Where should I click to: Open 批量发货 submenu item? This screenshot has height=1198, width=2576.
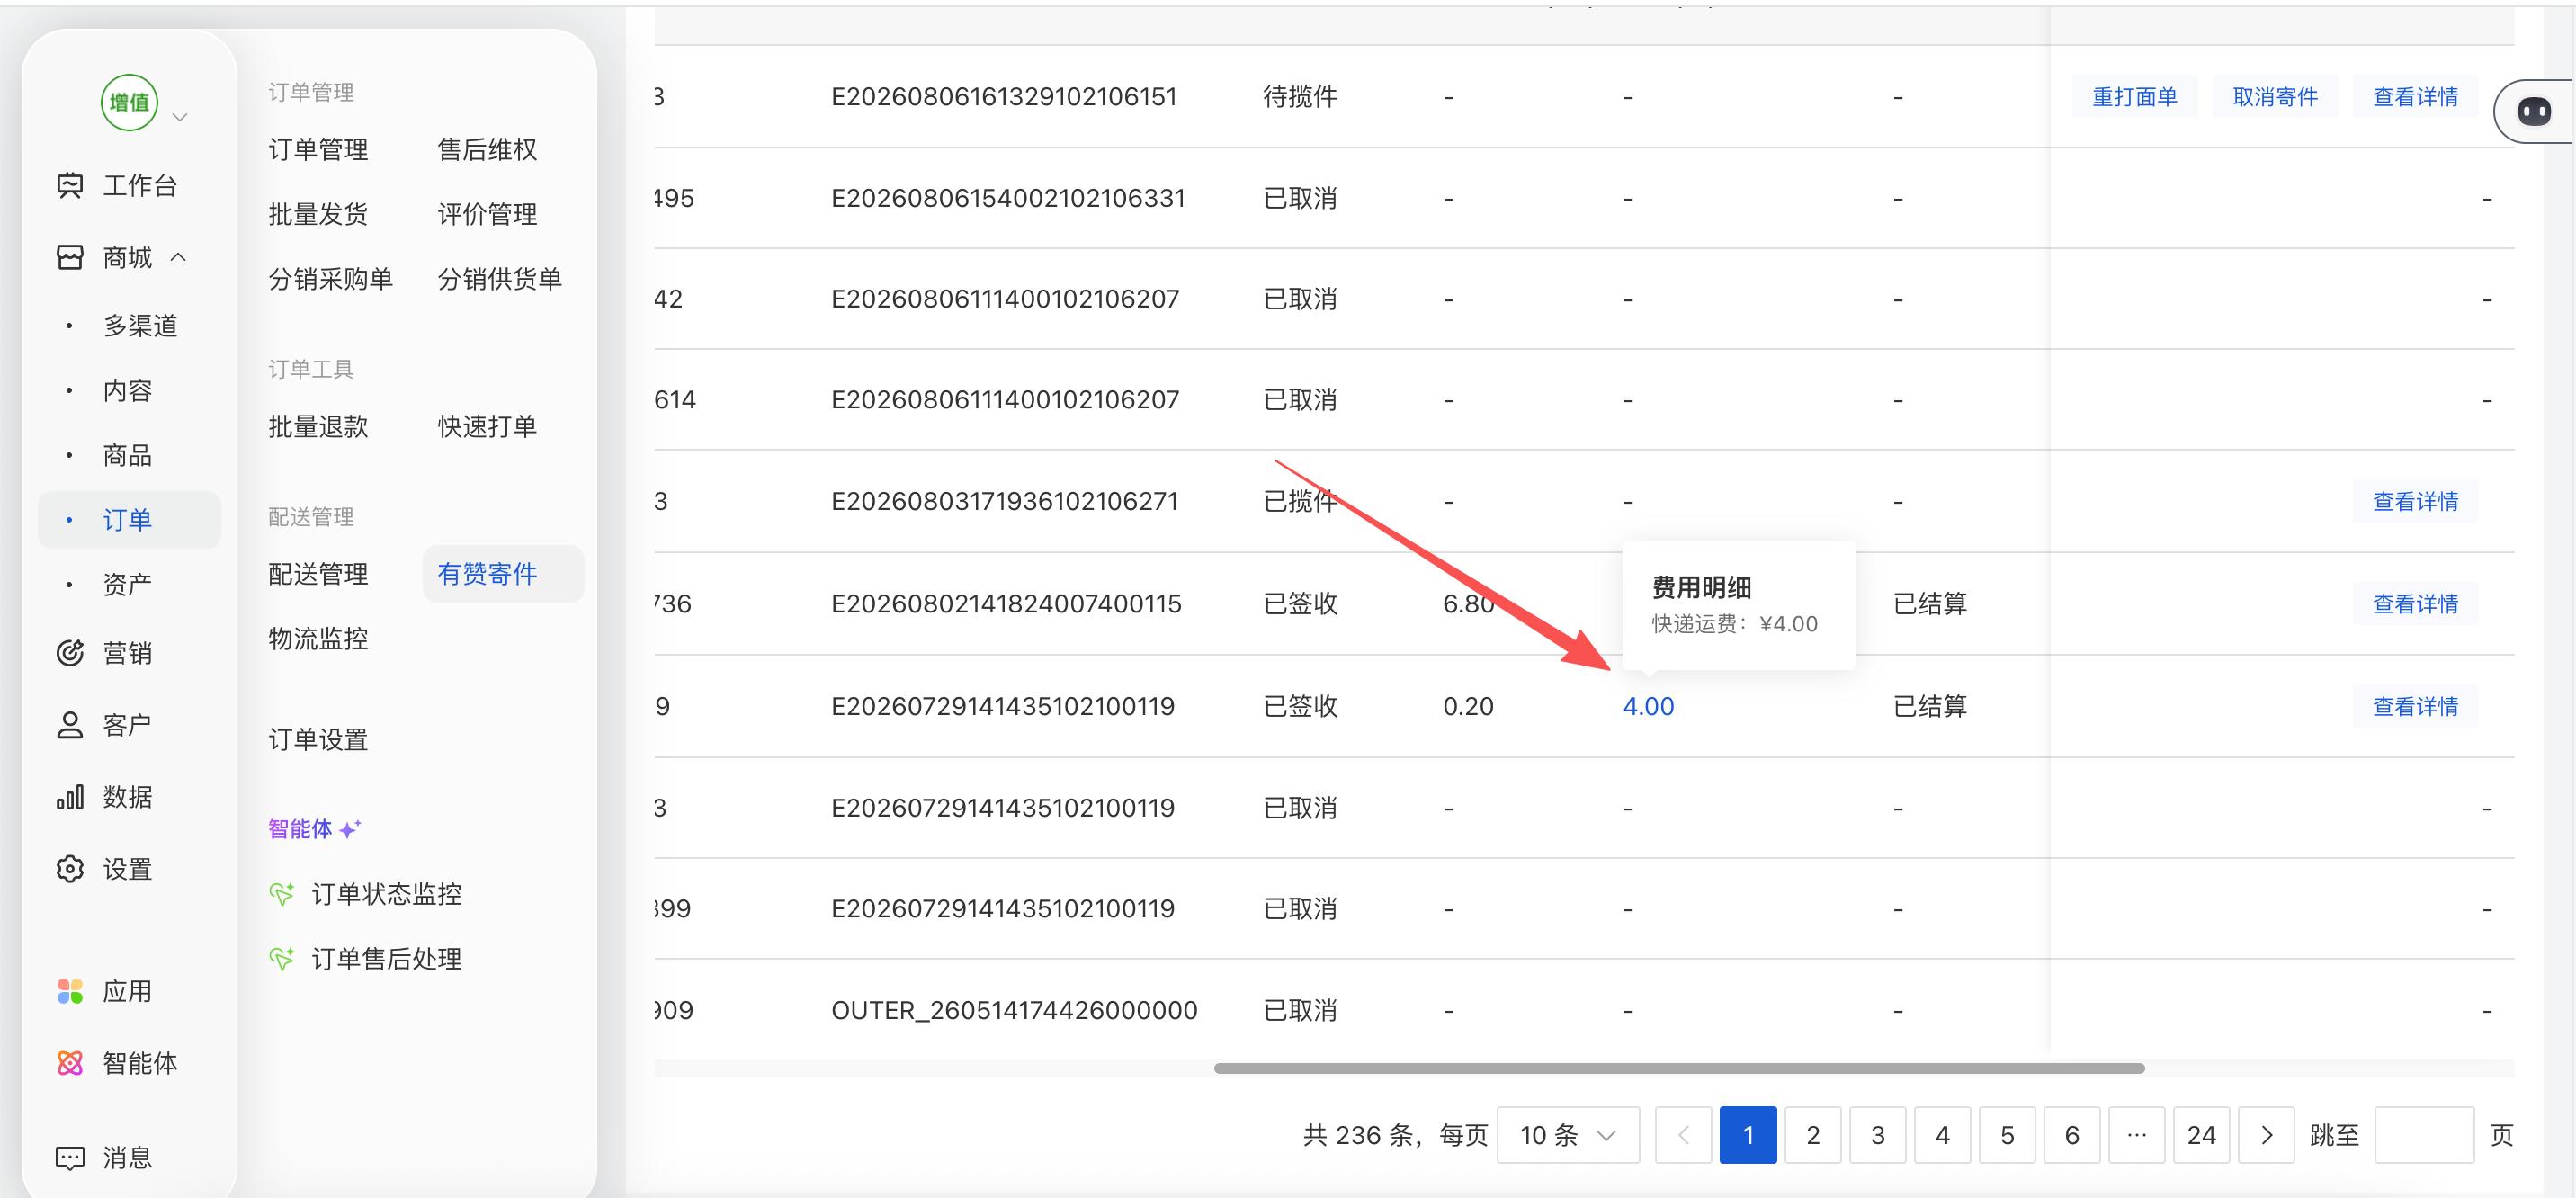pyautogui.click(x=318, y=214)
